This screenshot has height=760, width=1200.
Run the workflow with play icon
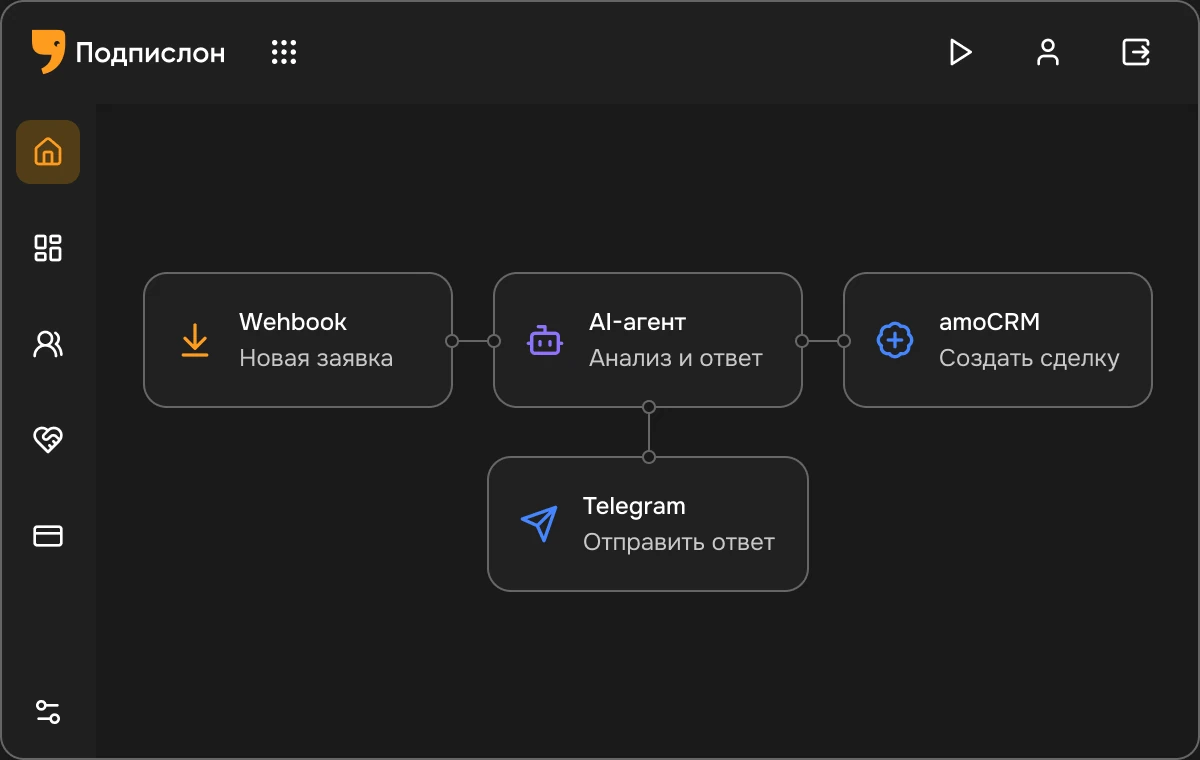[x=960, y=52]
